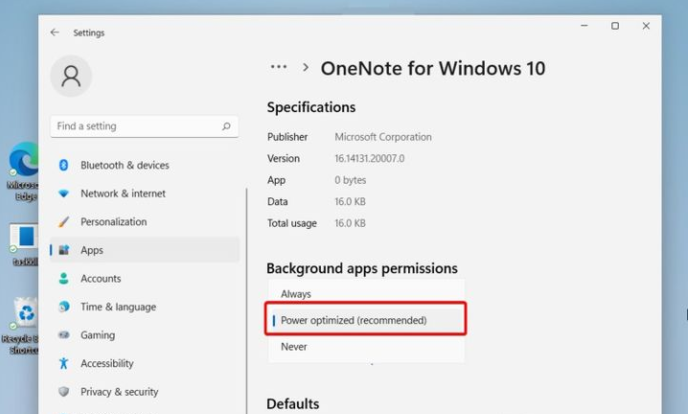Open Recycle Bin shortcut on desktop

[x=20, y=326]
